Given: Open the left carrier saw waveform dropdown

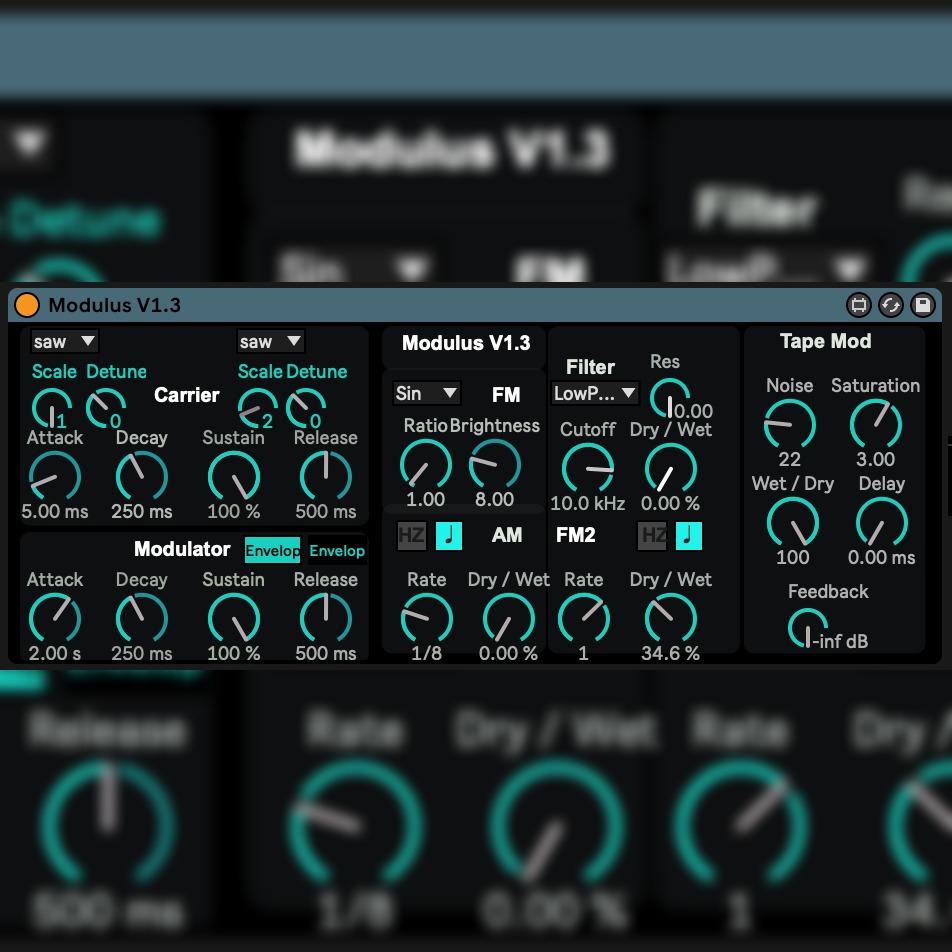Looking at the screenshot, I should (x=64, y=342).
